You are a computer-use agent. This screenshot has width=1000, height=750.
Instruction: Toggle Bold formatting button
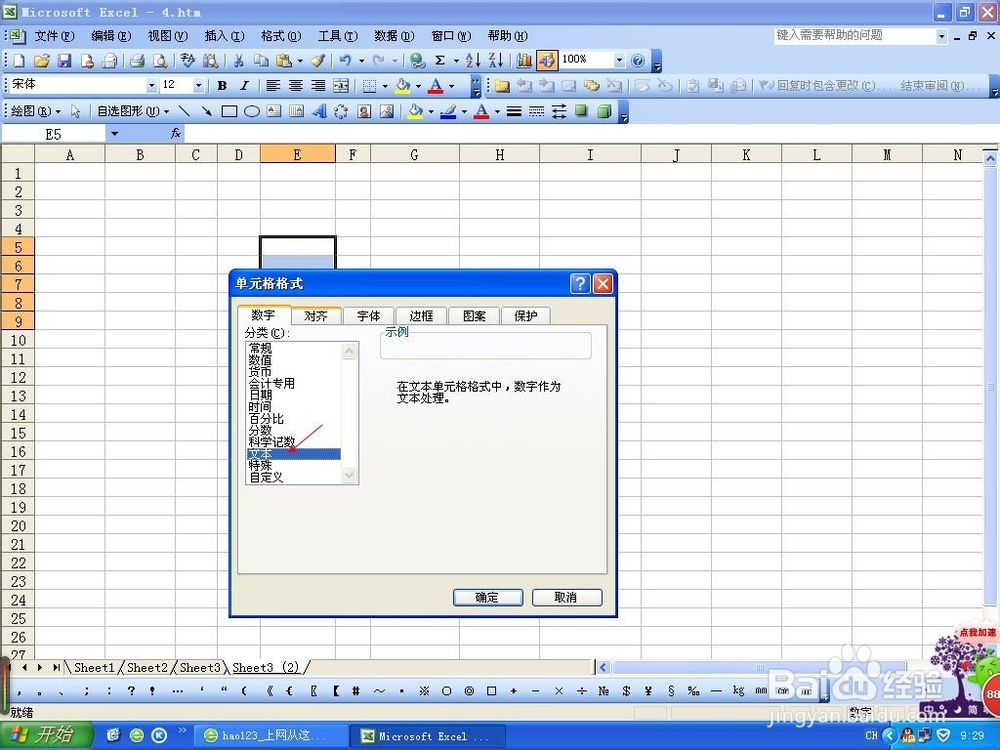click(x=222, y=85)
